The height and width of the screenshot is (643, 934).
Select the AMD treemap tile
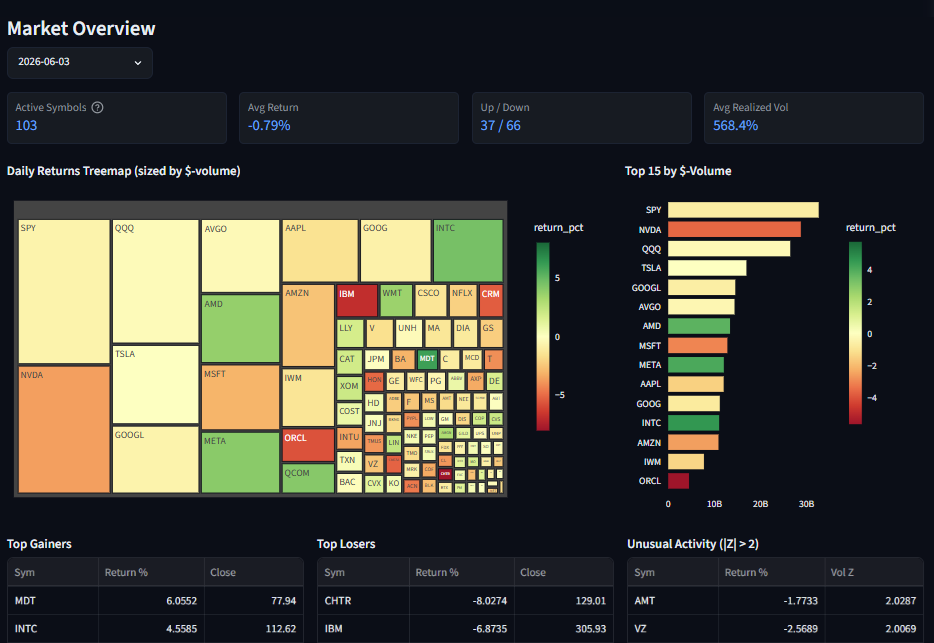tap(240, 328)
